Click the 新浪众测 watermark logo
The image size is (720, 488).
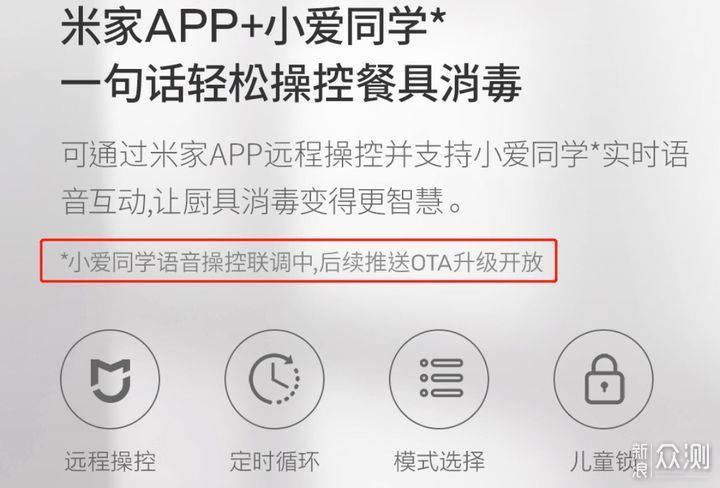tap(671, 458)
